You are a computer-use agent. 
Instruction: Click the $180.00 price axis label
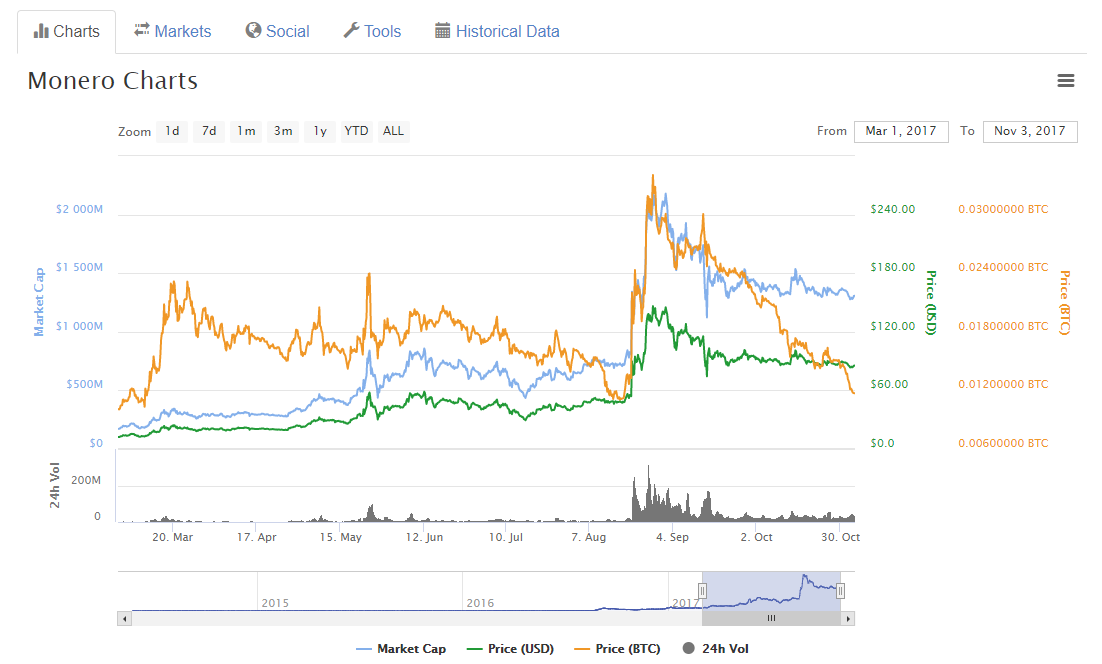point(893,268)
